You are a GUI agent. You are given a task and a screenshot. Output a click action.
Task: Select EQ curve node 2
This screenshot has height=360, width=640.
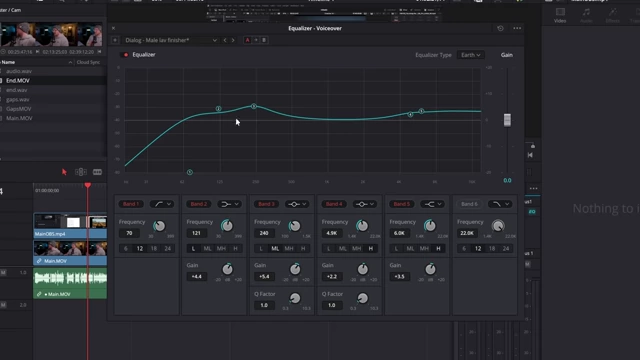point(218,109)
